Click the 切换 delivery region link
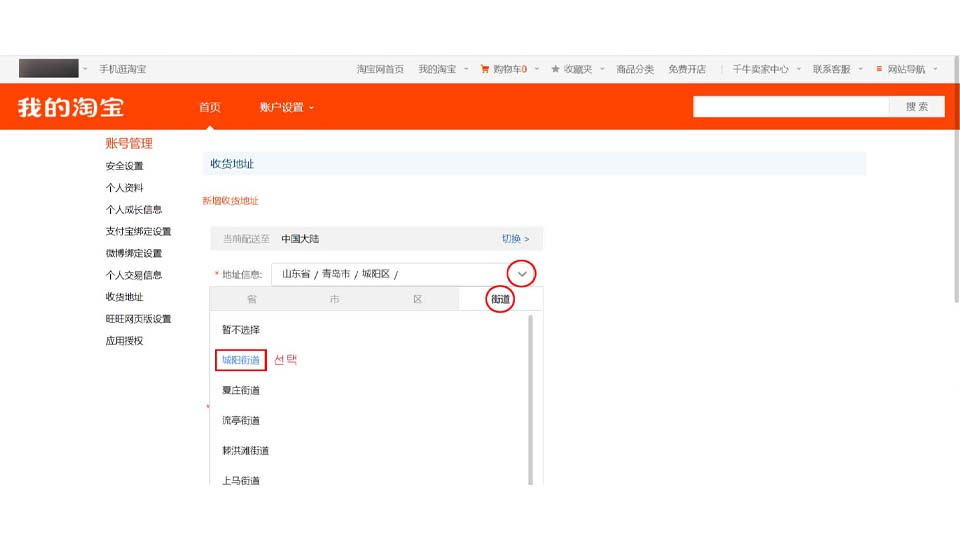This screenshot has height=540, width=960. [x=515, y=239]
